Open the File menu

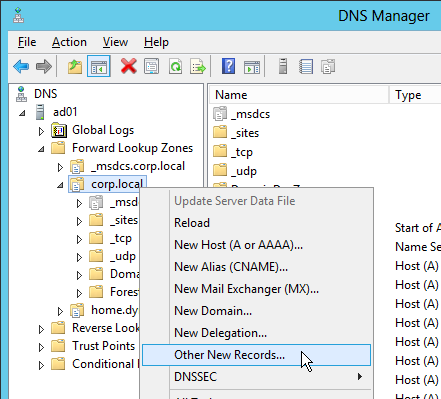coord(27,42)
